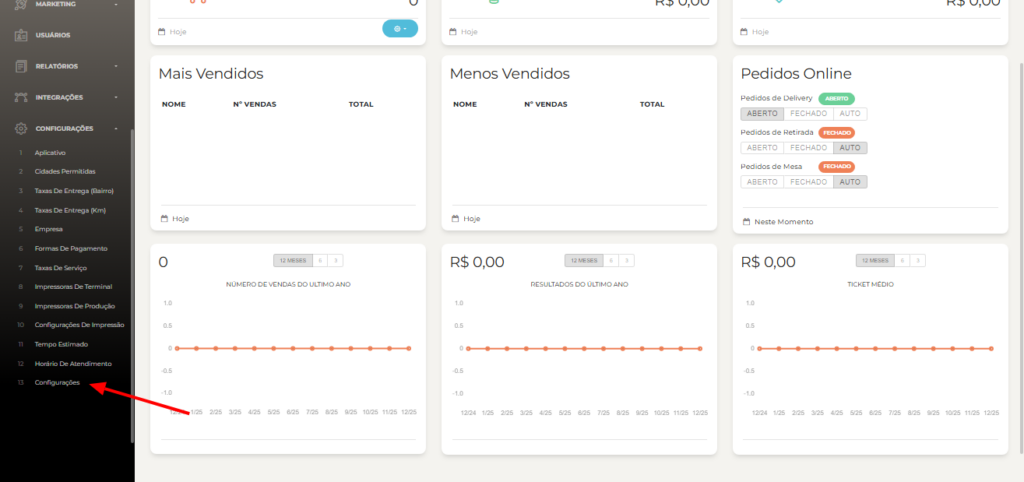Click the Usuários sidebar icon

click(x=21, y=35)
